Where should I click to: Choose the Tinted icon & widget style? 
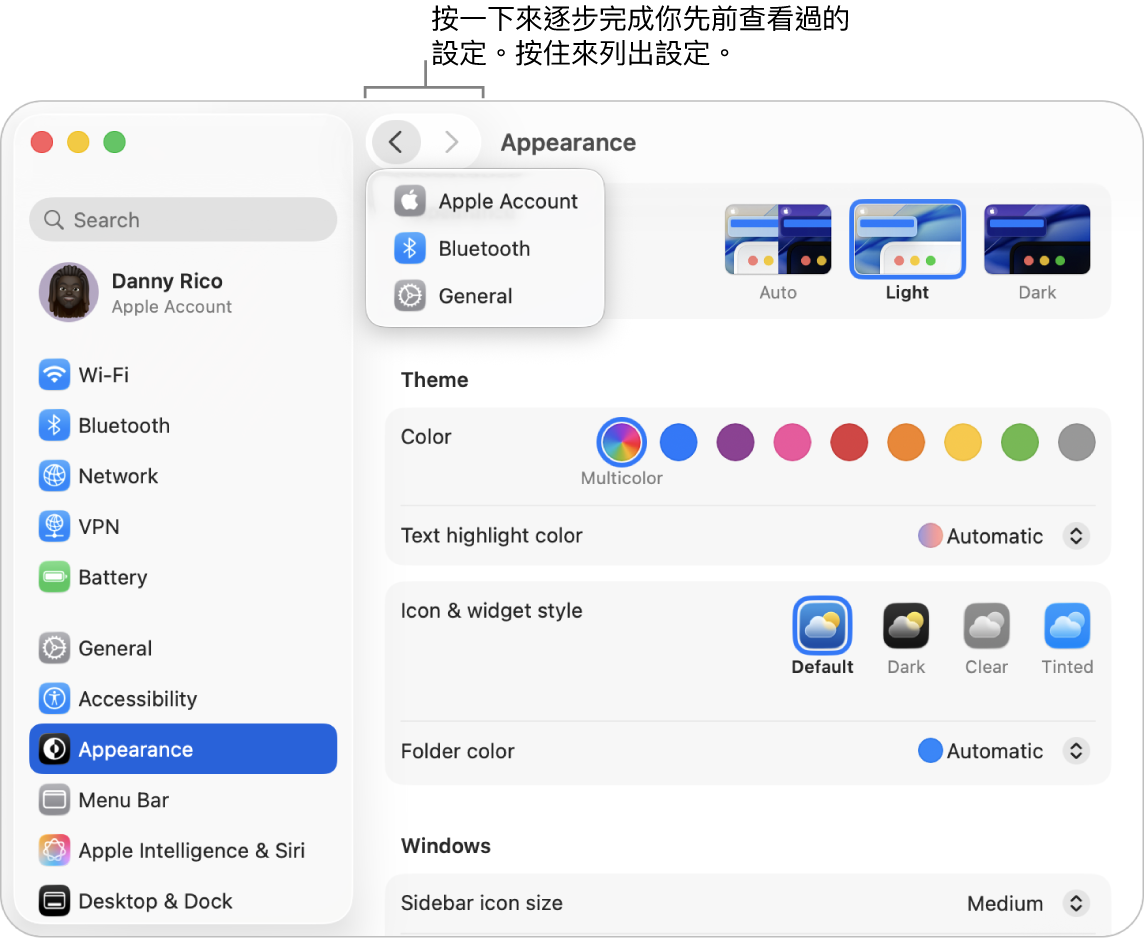click(x=1067, y=627)
